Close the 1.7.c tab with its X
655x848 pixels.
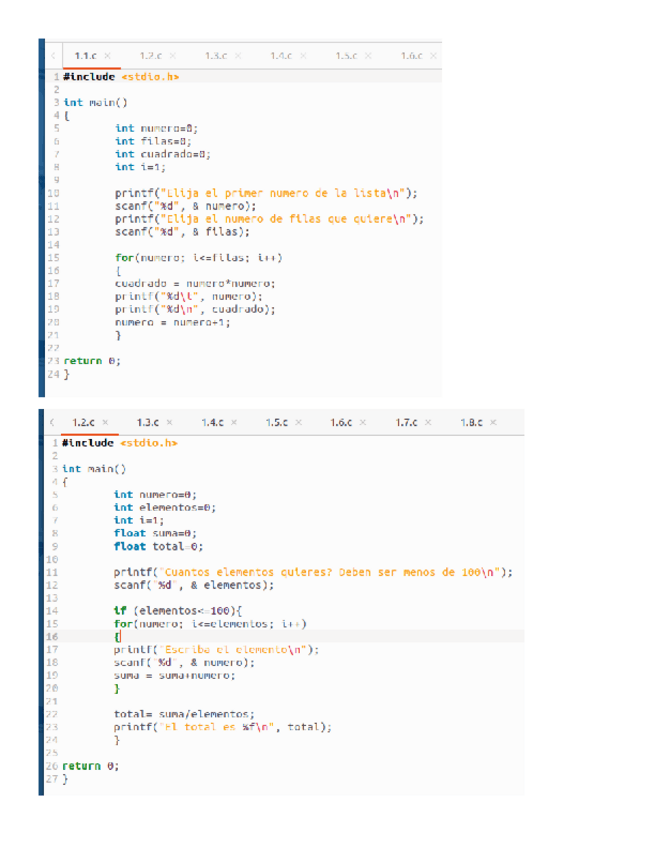429,423
